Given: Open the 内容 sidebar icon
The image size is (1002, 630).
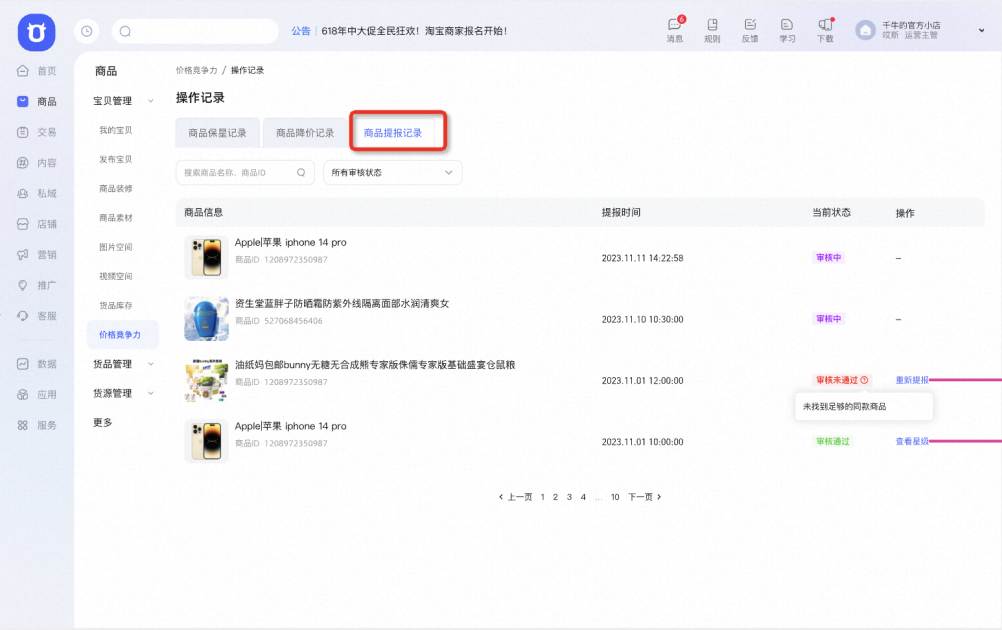Looking at the screenshot, I should coord(22,163).
